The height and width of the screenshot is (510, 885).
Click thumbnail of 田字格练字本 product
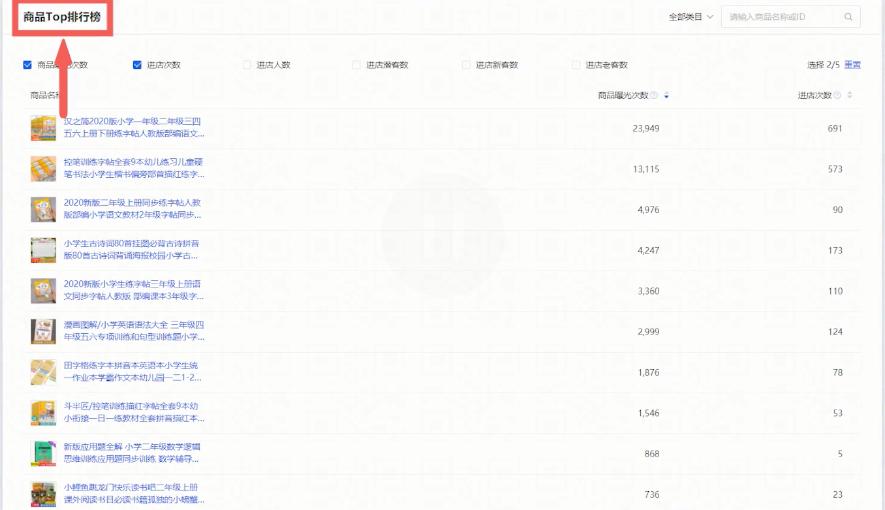43,372
